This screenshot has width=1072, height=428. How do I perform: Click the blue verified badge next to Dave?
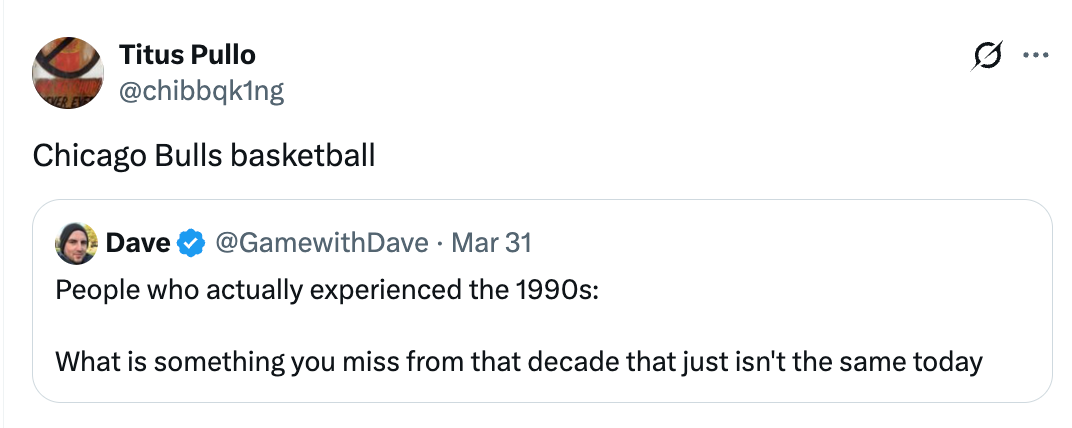[x=191, y=243]
